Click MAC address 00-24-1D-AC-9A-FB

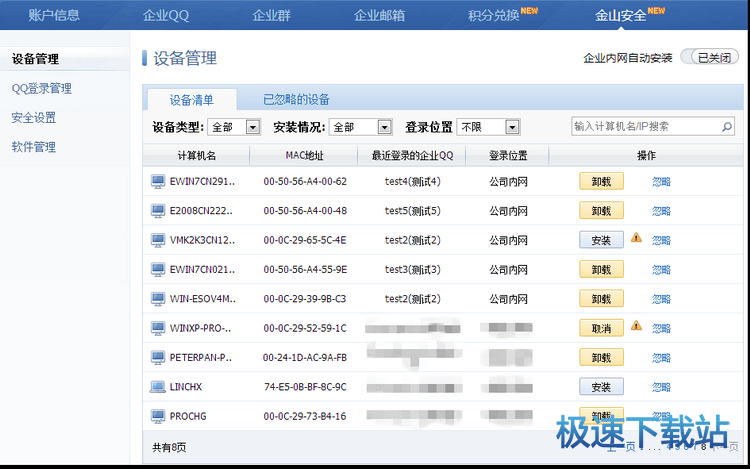click(x=305, y=358)
